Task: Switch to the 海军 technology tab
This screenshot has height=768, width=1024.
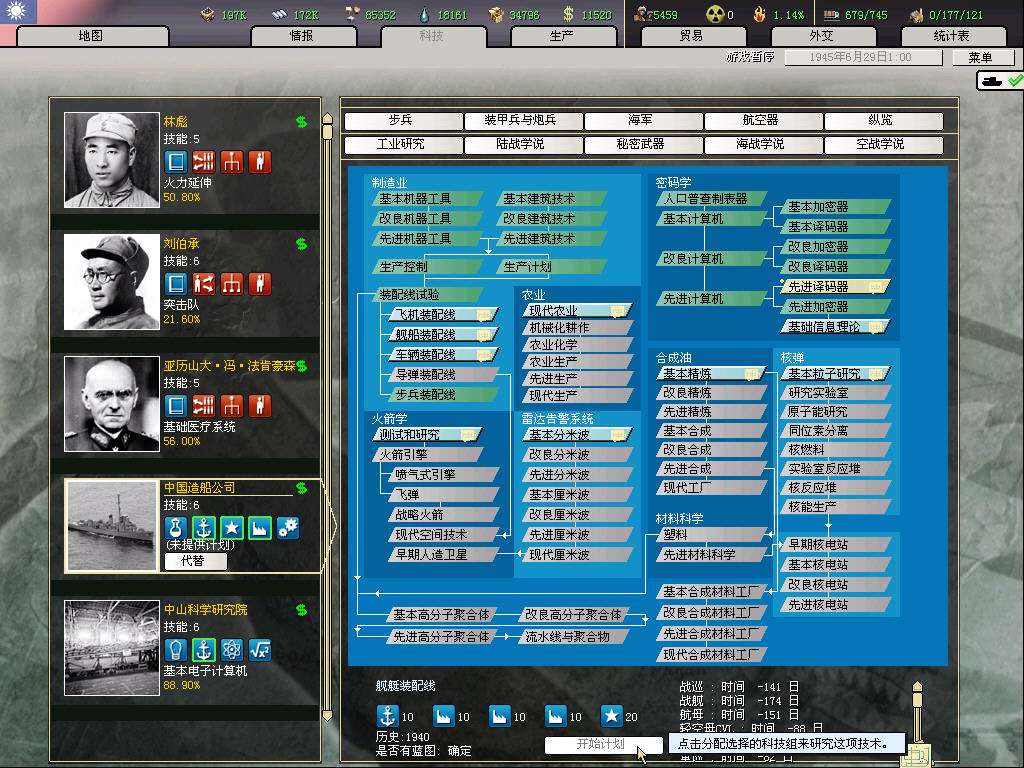Action: [640, 120]
